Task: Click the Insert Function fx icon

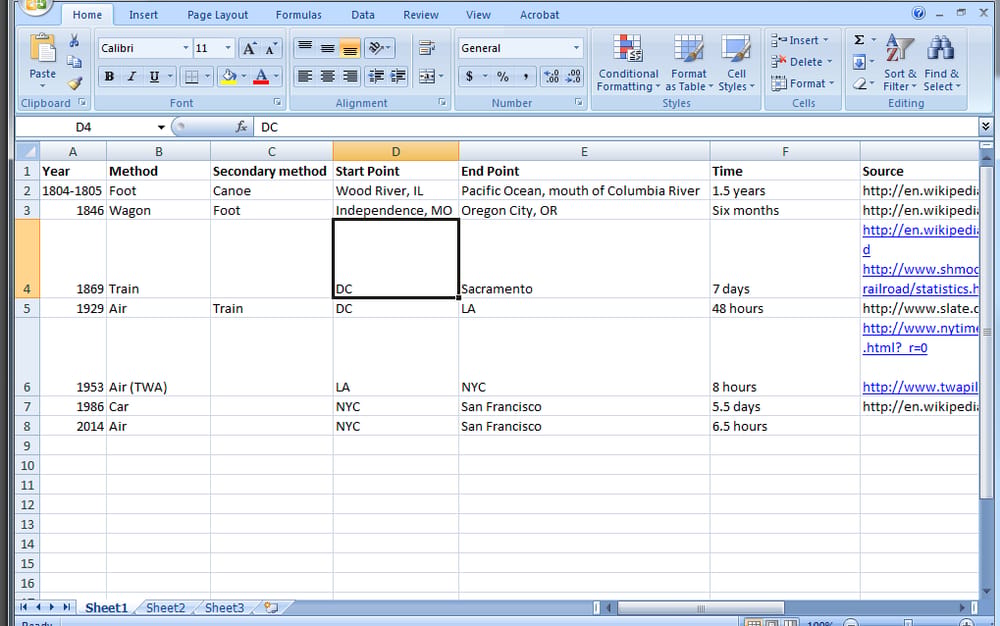Action: tap(241, 127)
